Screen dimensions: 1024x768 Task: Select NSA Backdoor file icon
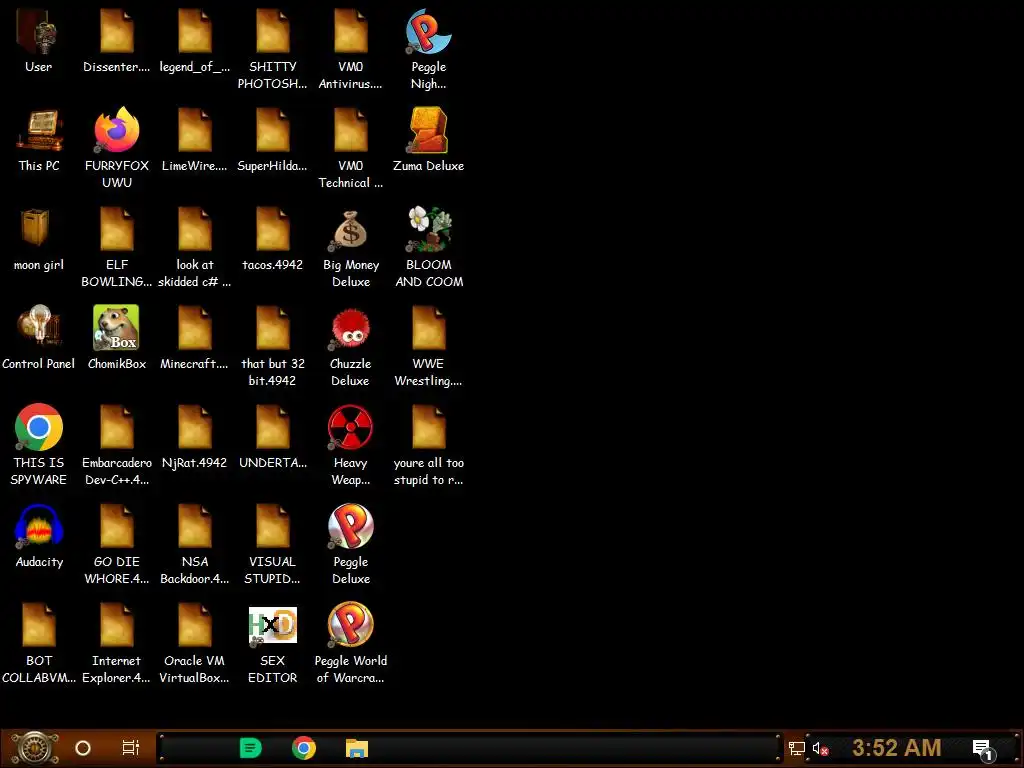(195, 526)
